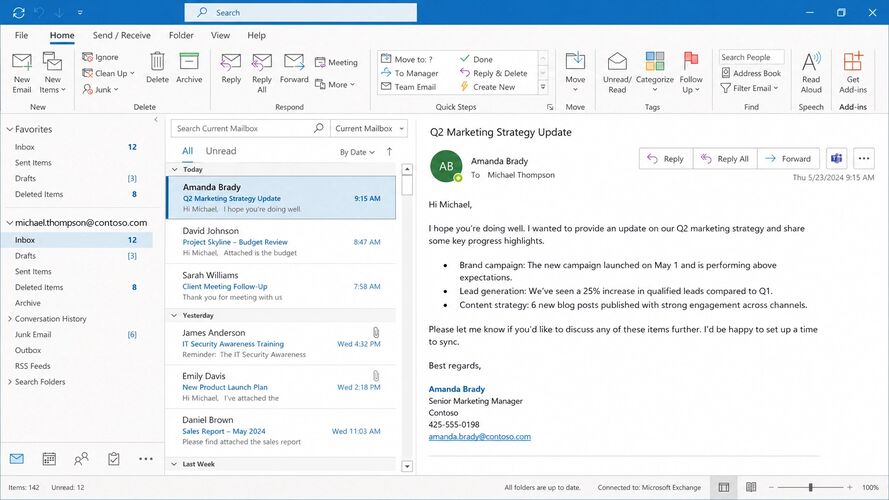The height and width of the screenshot is (500, 889).
Task: Click the Search People field
Action: pos(752,57)
